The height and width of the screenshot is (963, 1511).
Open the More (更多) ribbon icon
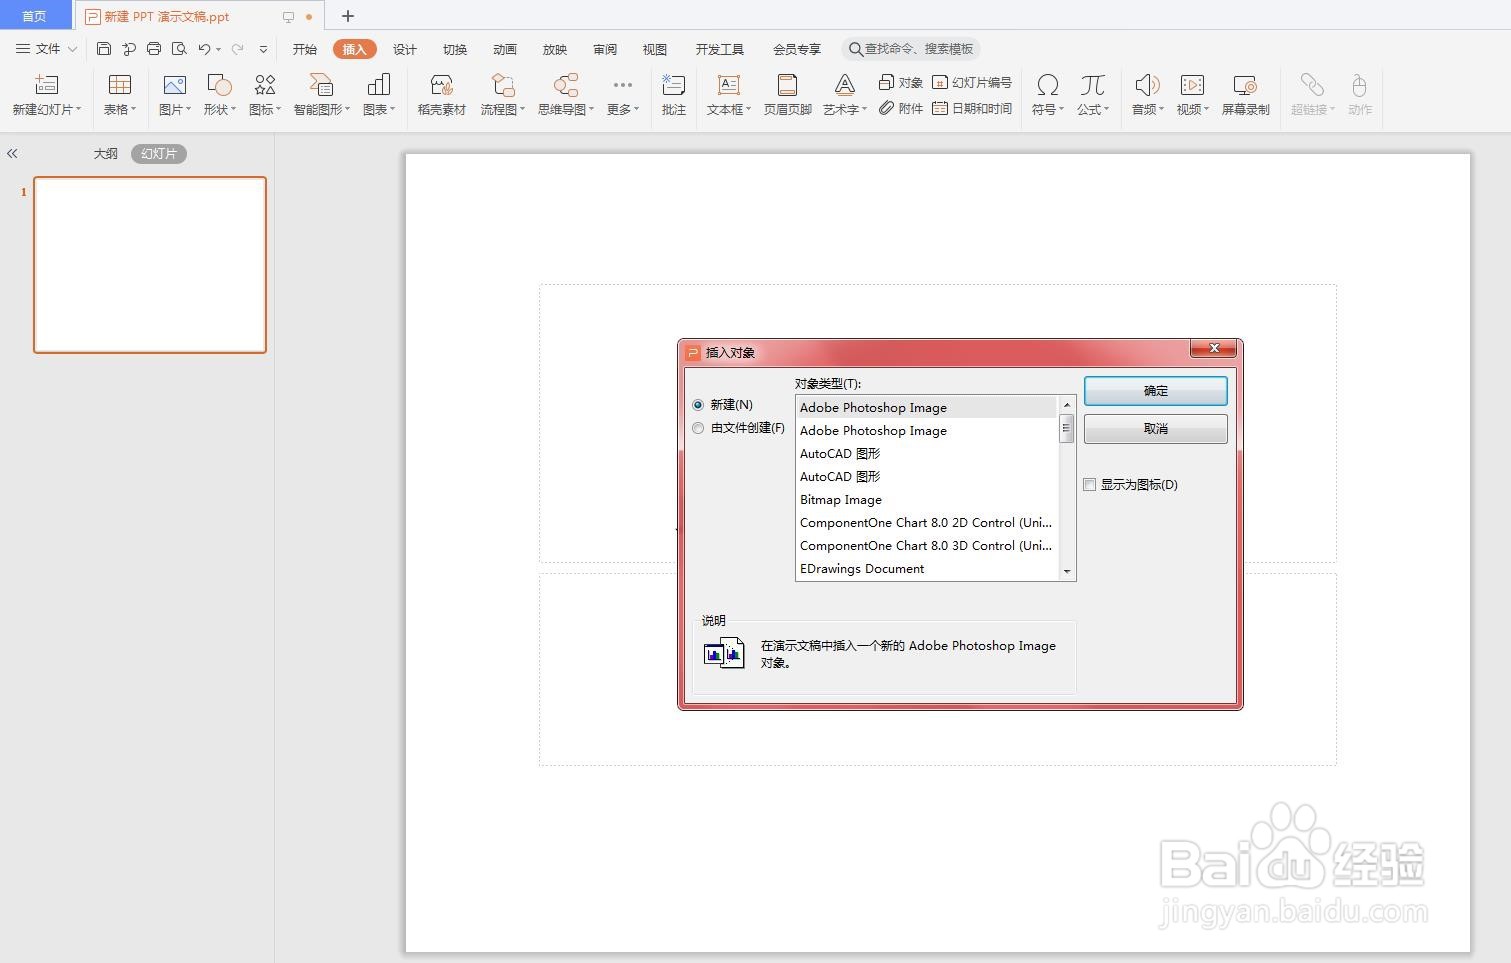click(x=622, y=85)
